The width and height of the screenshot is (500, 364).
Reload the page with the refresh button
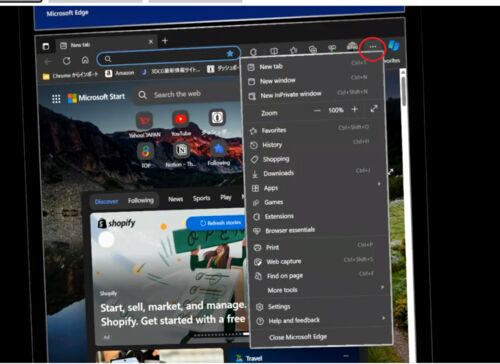click(x=67, y=61)
